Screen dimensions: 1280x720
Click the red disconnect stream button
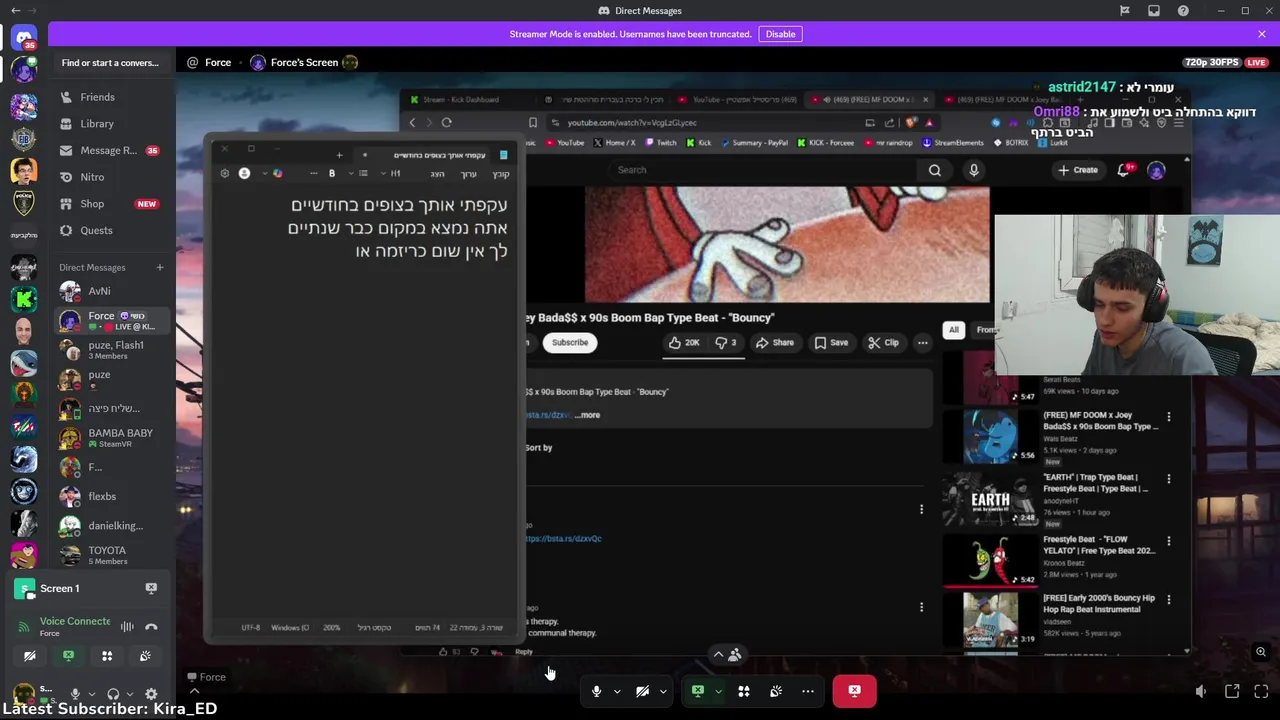(854, 691)
